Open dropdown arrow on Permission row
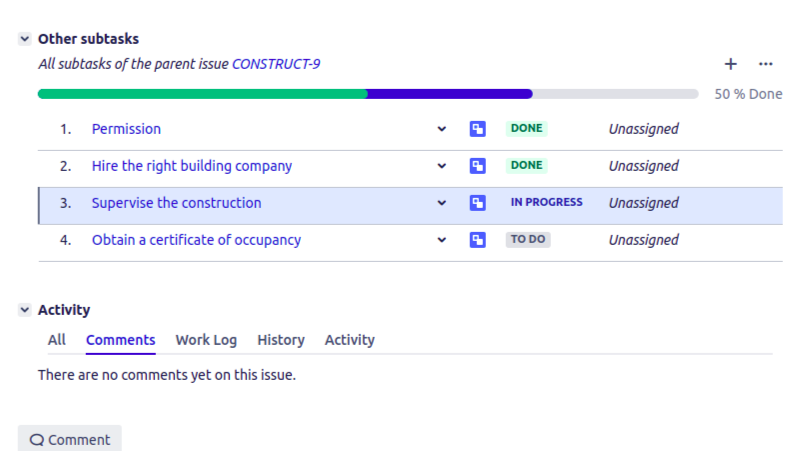The image size is (793, 451). pyautogui.click(x=442, y=129)
